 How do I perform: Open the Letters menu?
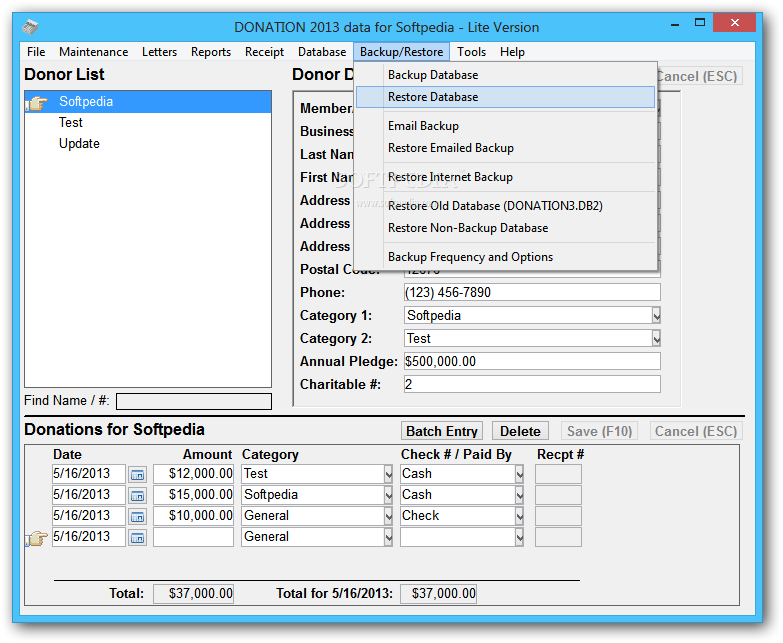[159, 52]
